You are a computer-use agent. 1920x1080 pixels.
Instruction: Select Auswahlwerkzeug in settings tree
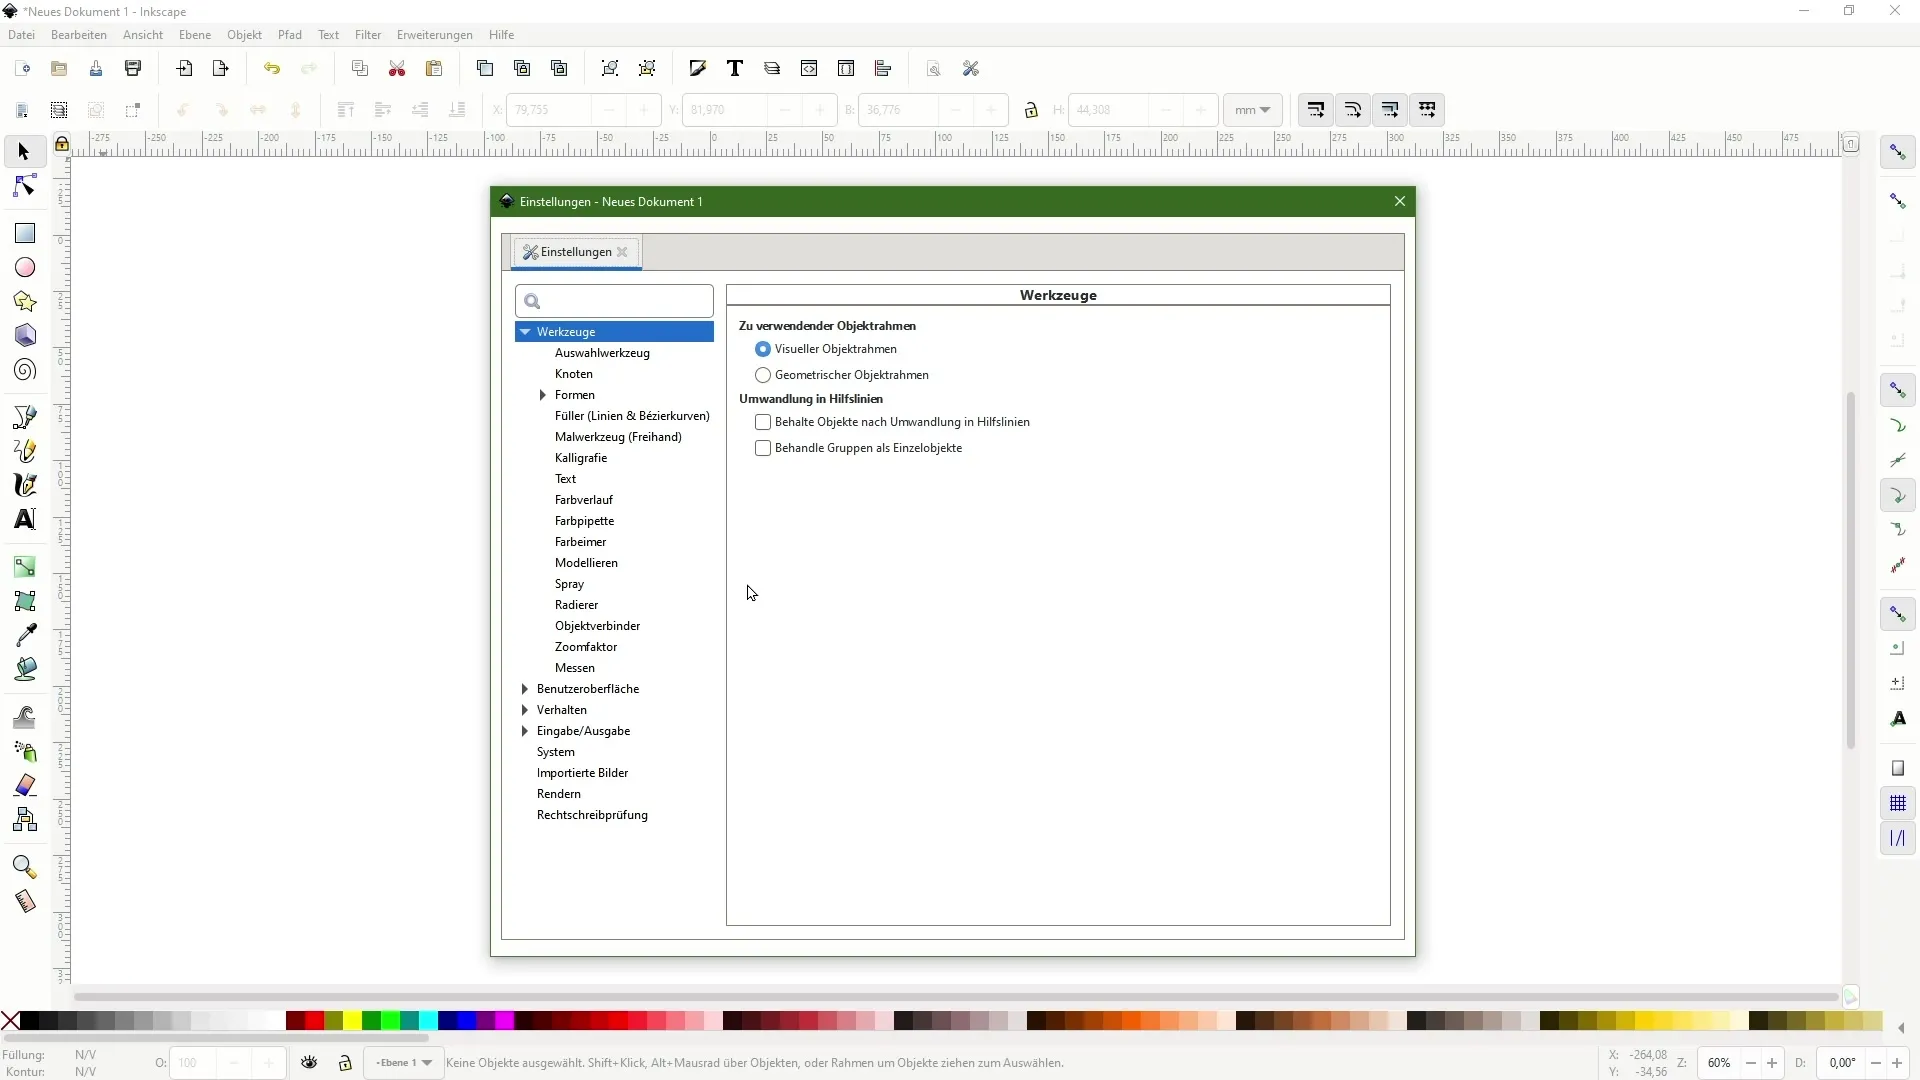602,353
